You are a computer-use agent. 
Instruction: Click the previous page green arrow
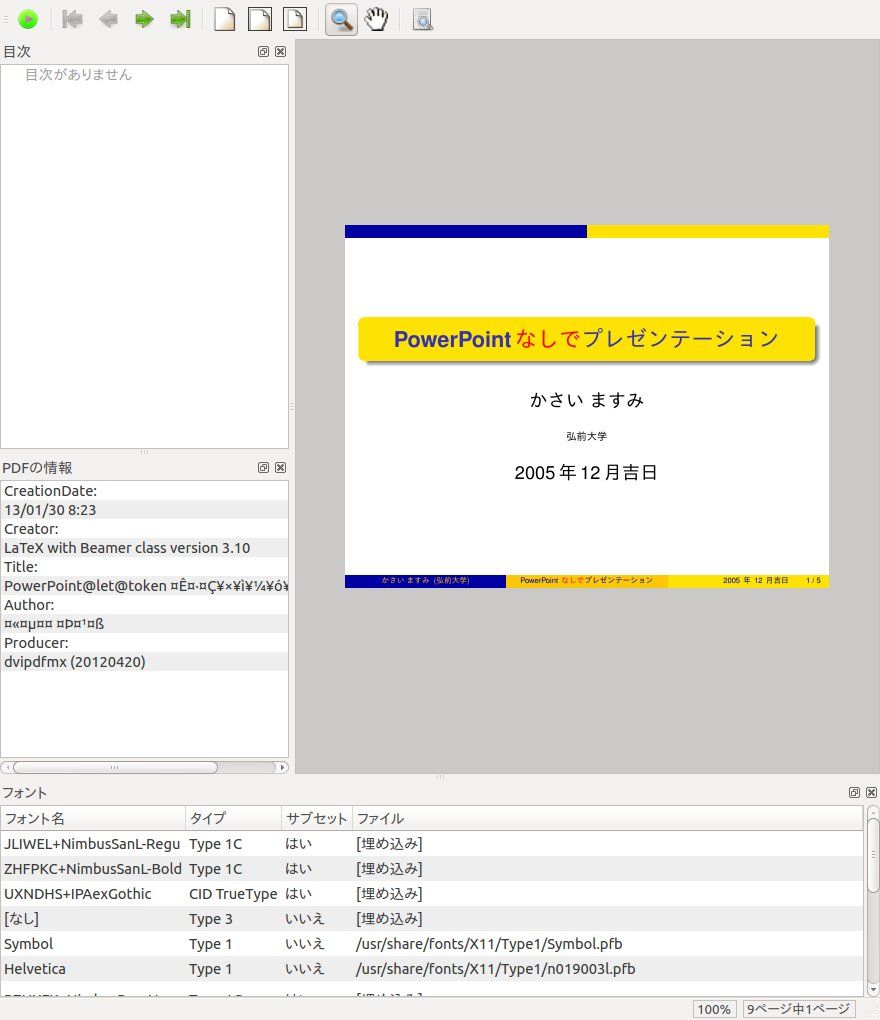[108, 18]
